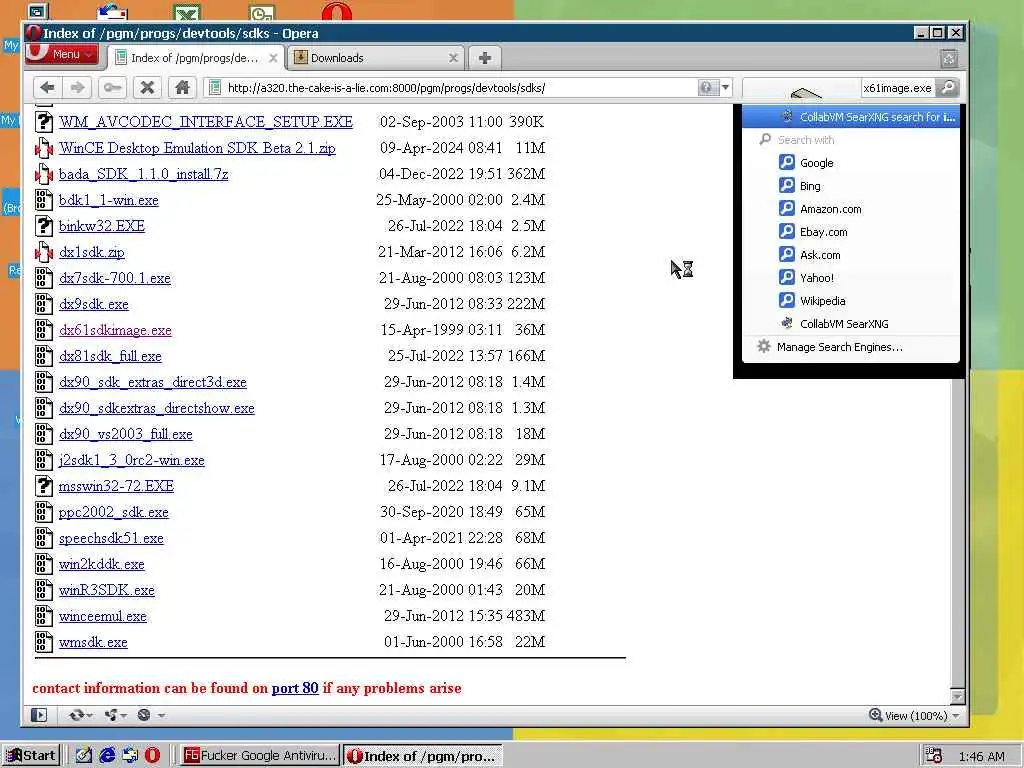
Task: Open dx90_sdkextras_directshow.exe link
Action: pos(157,409)
